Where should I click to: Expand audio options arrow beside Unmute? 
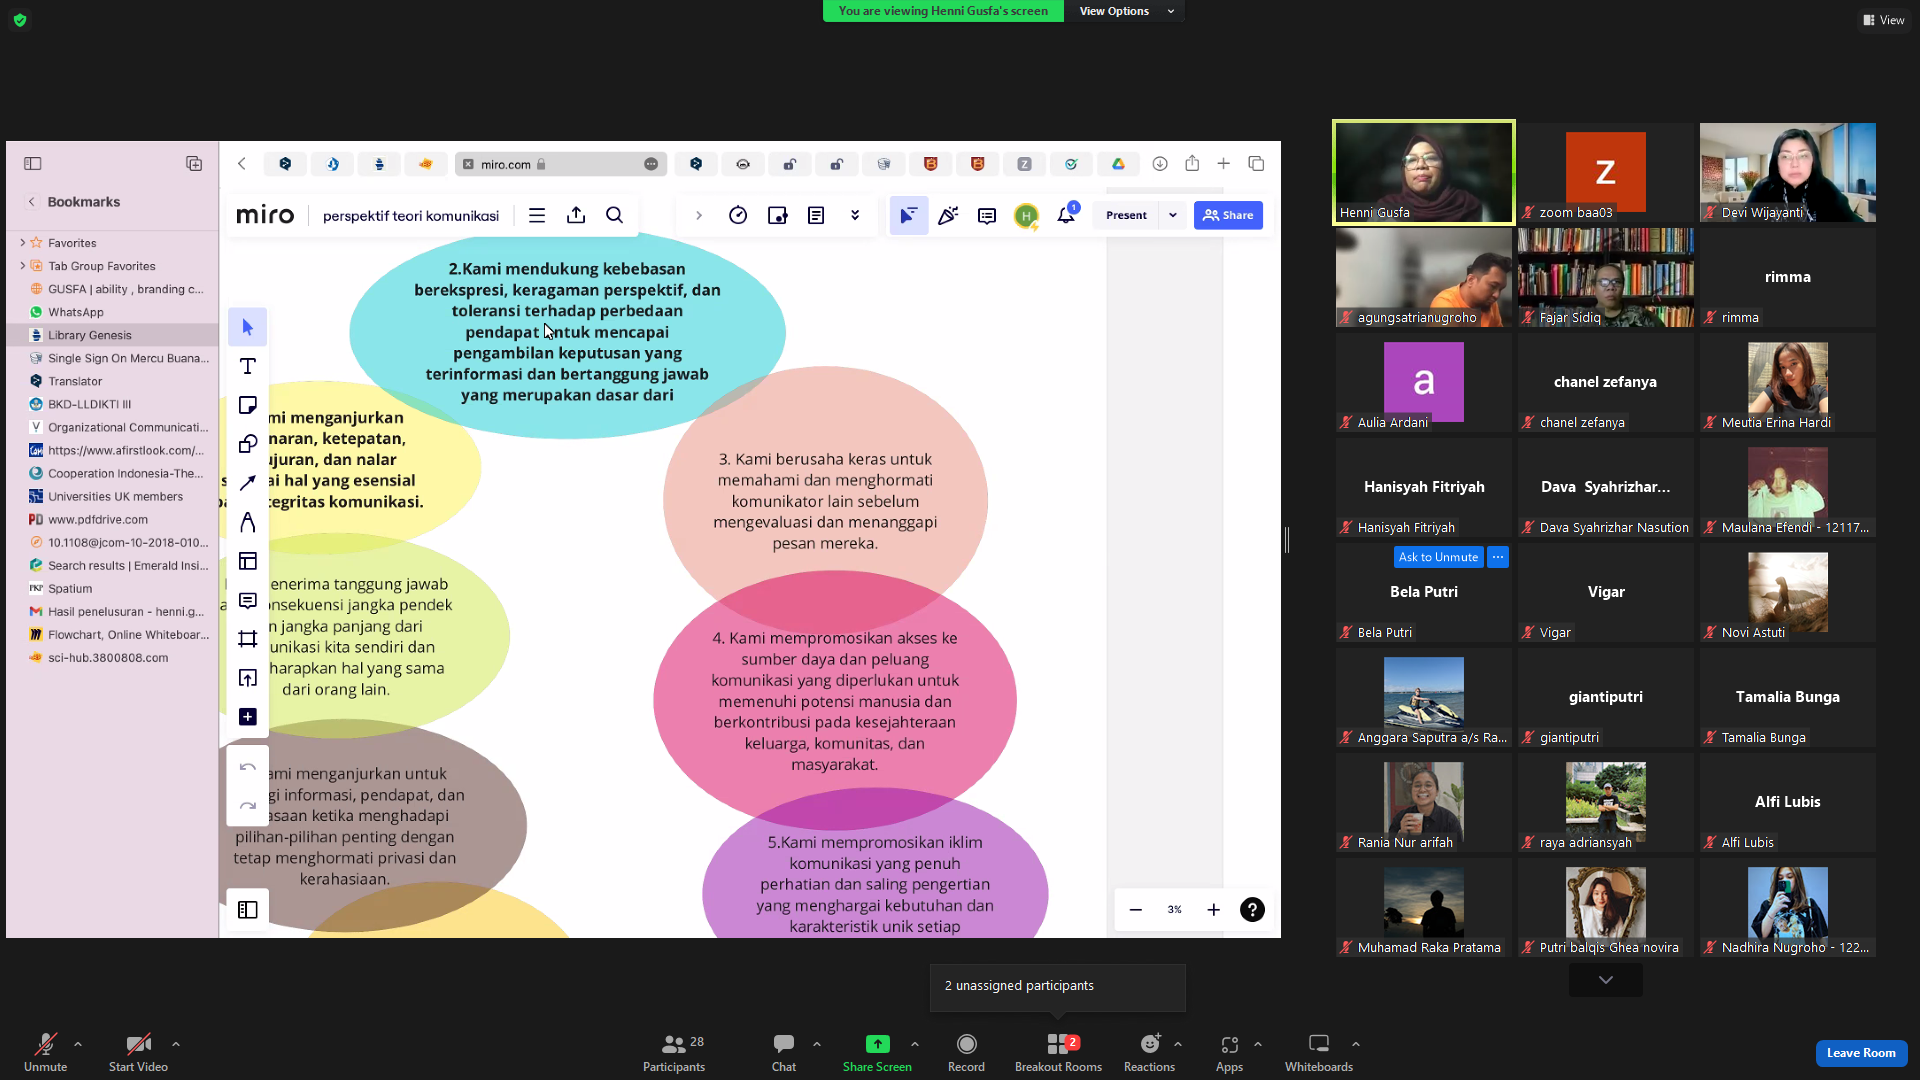(78, 1044)
